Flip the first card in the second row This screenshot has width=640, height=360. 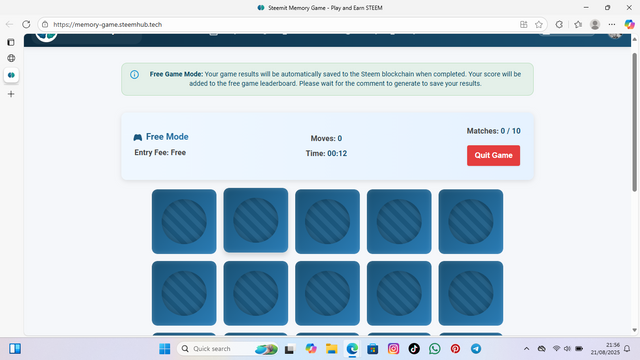[x=184, y=293]
